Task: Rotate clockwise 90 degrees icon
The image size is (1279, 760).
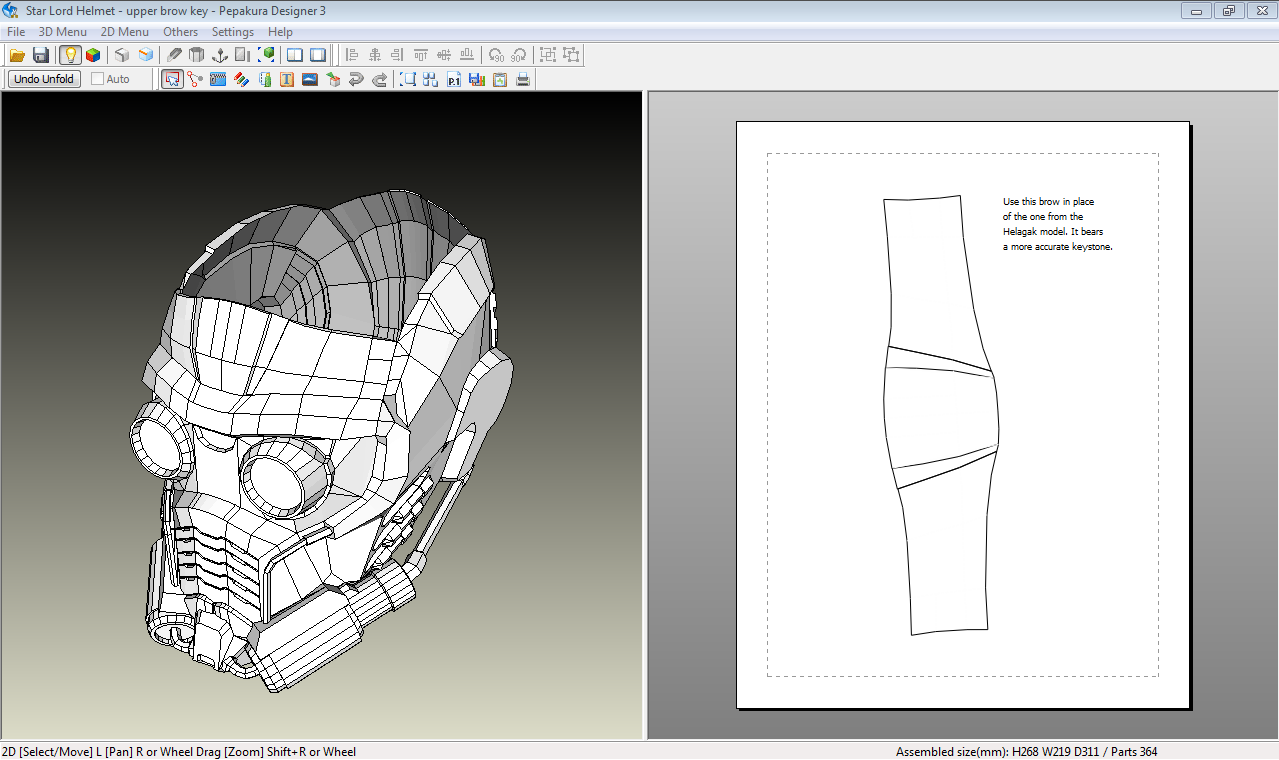Action: (519, 55)
